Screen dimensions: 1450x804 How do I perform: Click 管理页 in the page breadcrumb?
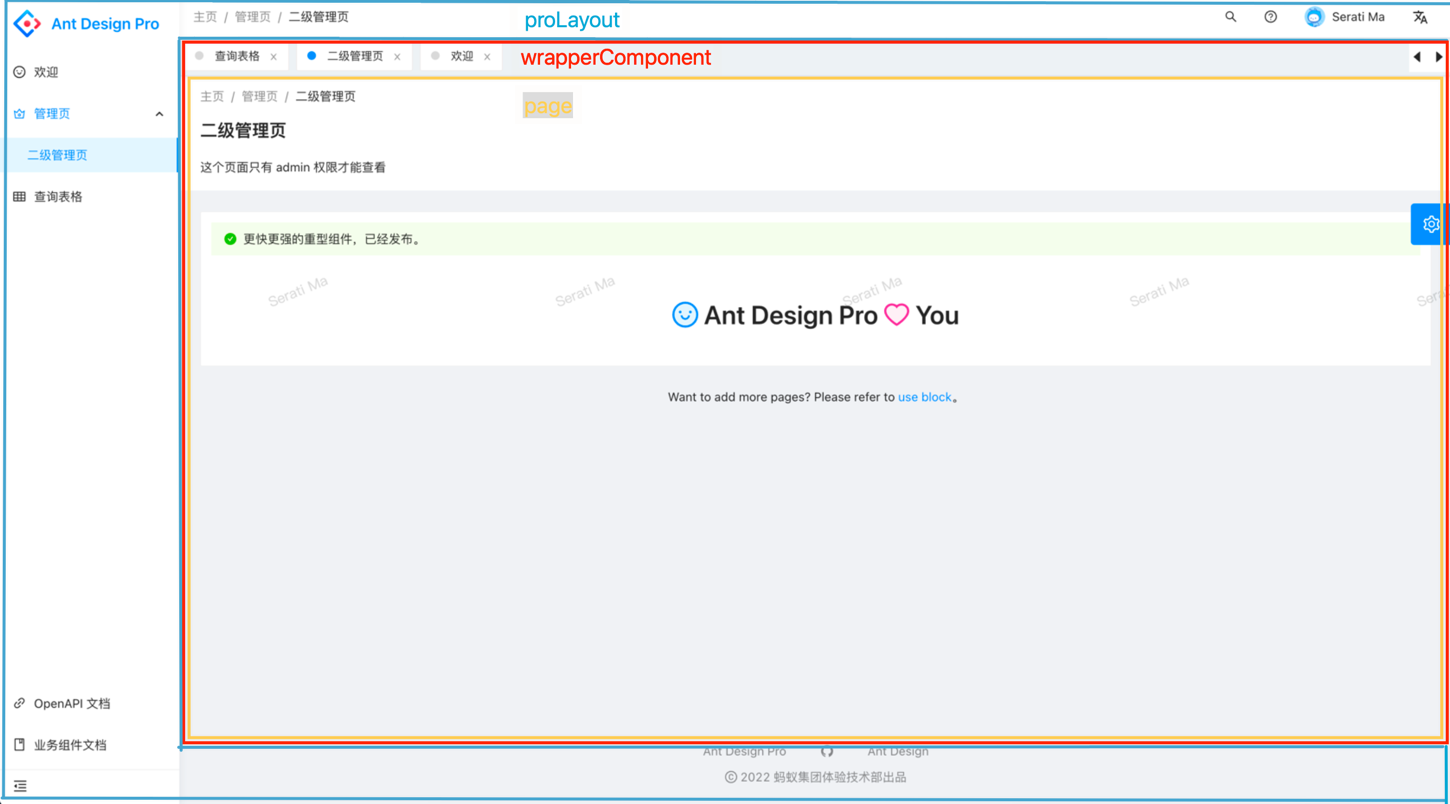pos(260,97)
